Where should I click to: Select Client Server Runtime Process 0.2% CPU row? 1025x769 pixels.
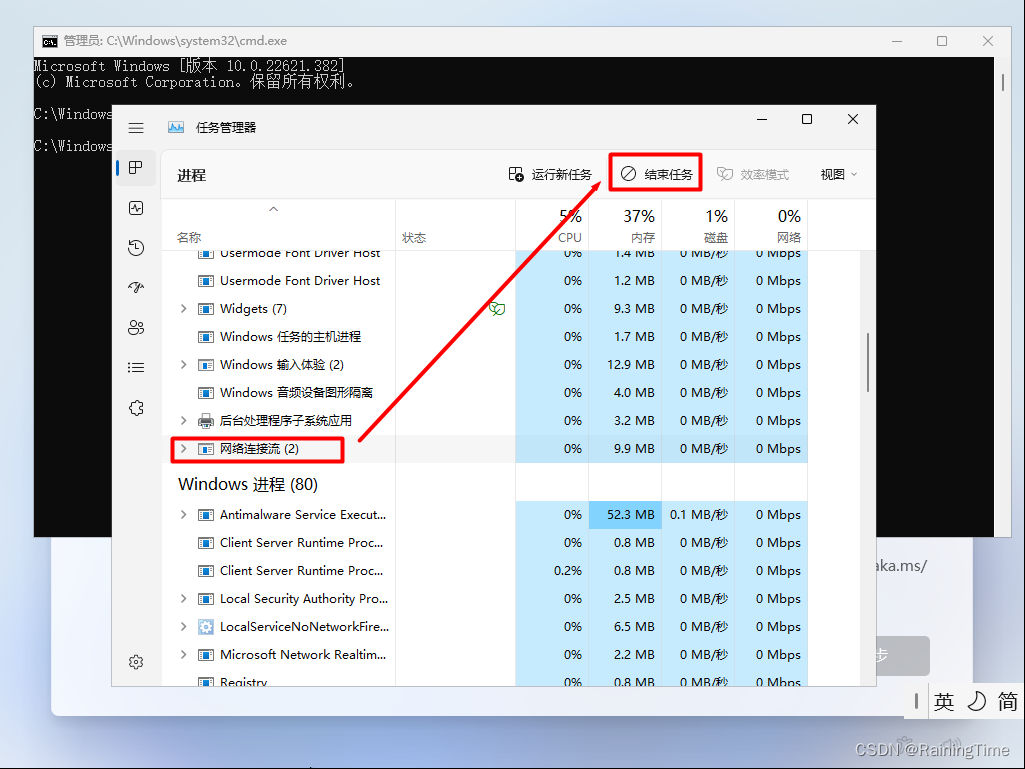[x=484, y=571]
